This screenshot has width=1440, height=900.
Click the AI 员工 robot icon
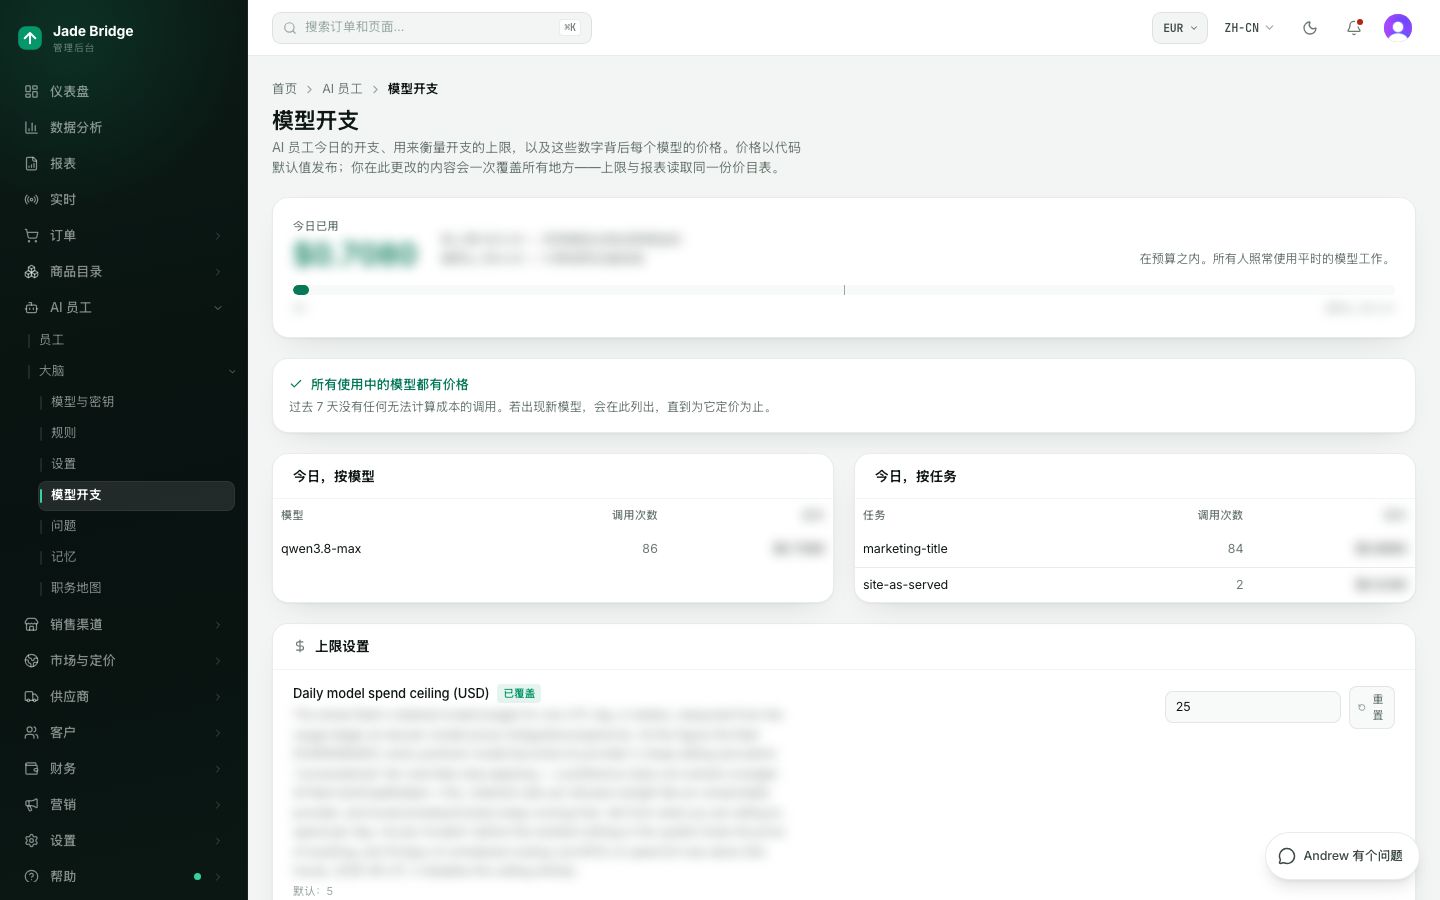click(31, 307)
